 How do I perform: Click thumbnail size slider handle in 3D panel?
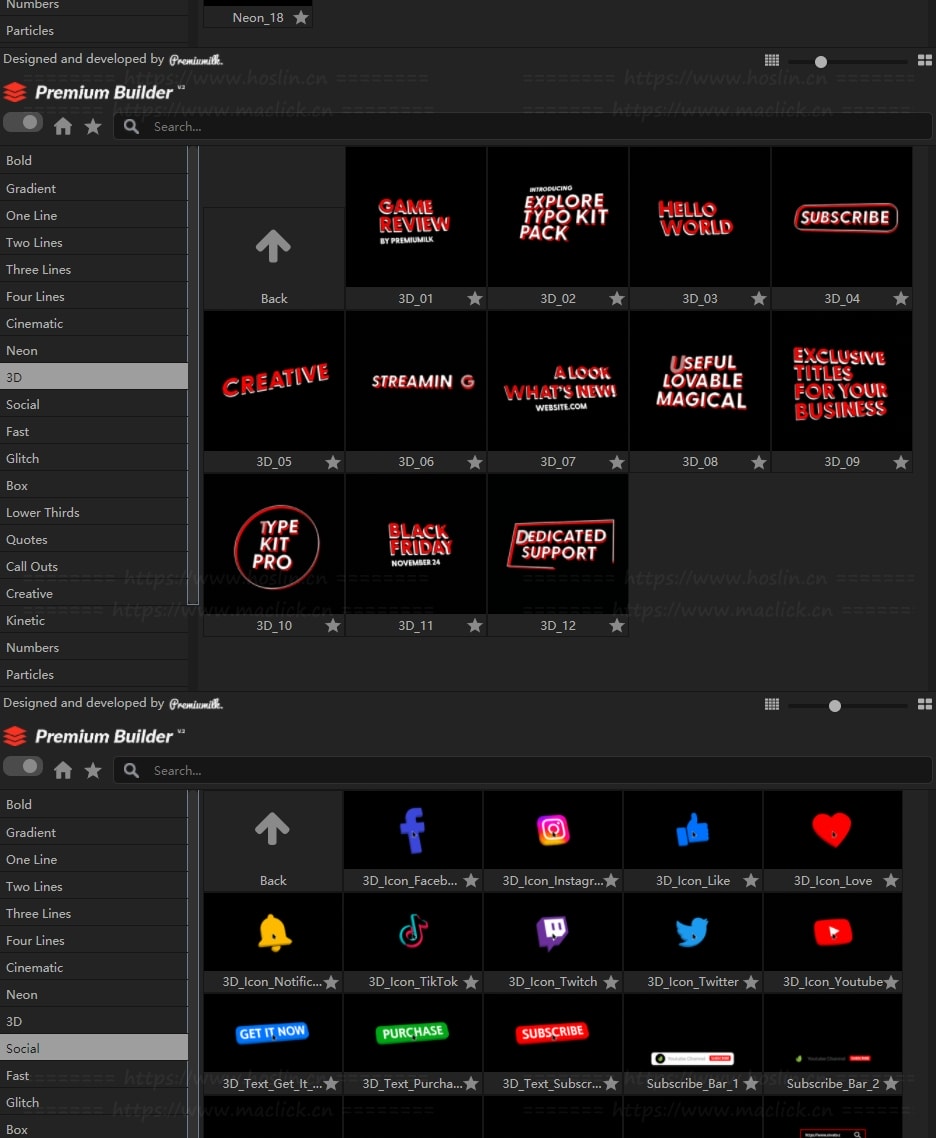tap(821, 62)
